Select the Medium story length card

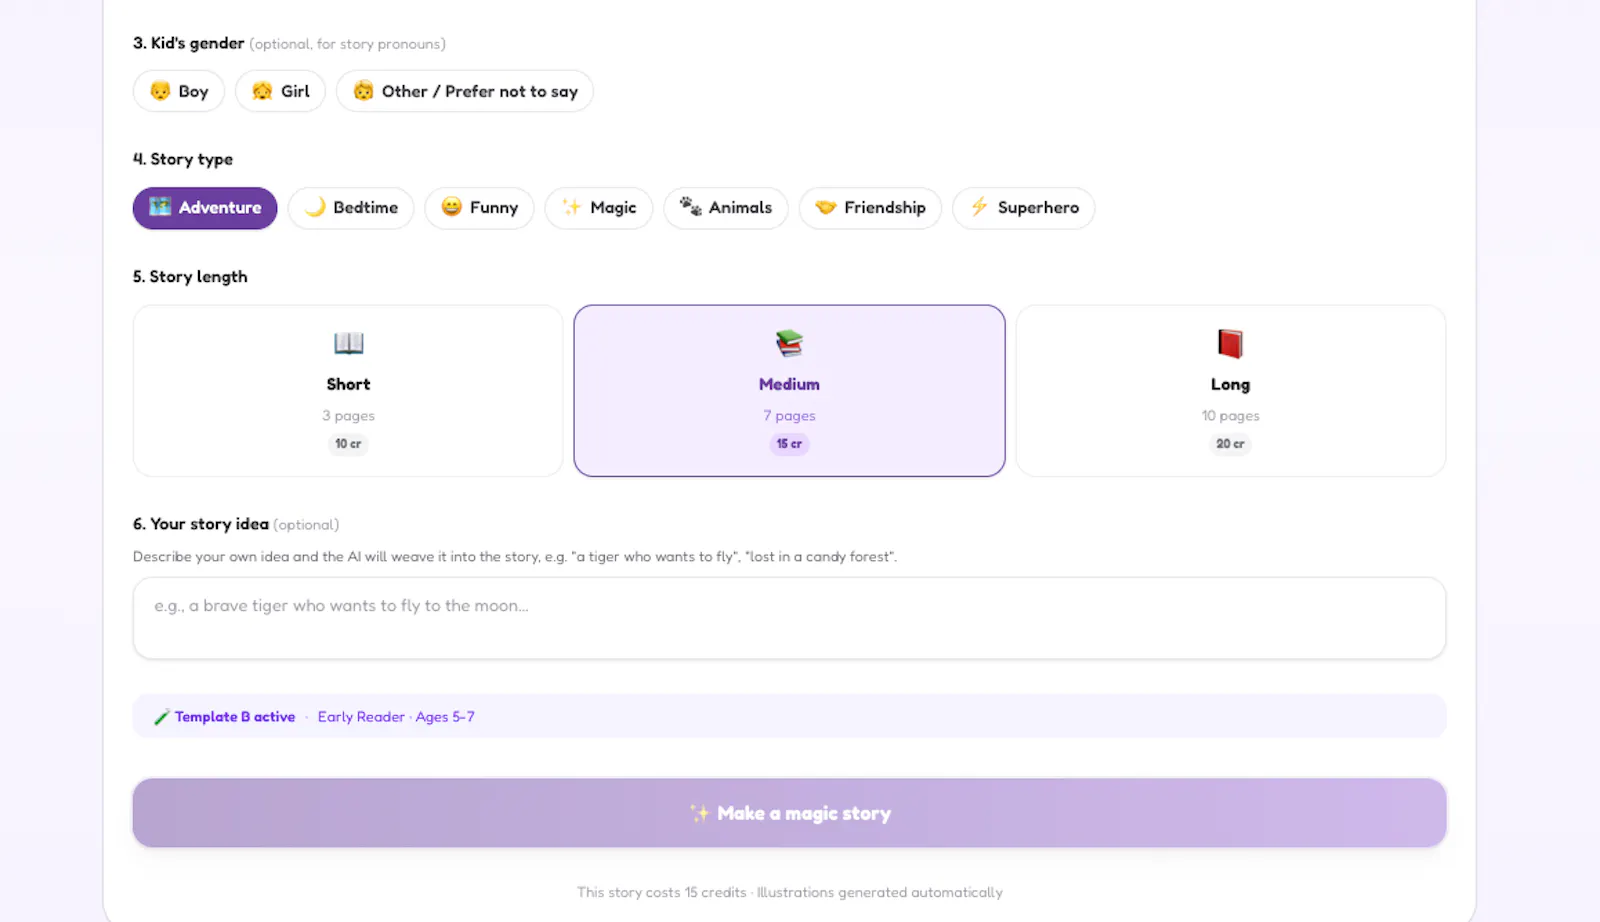pos(789,391)
